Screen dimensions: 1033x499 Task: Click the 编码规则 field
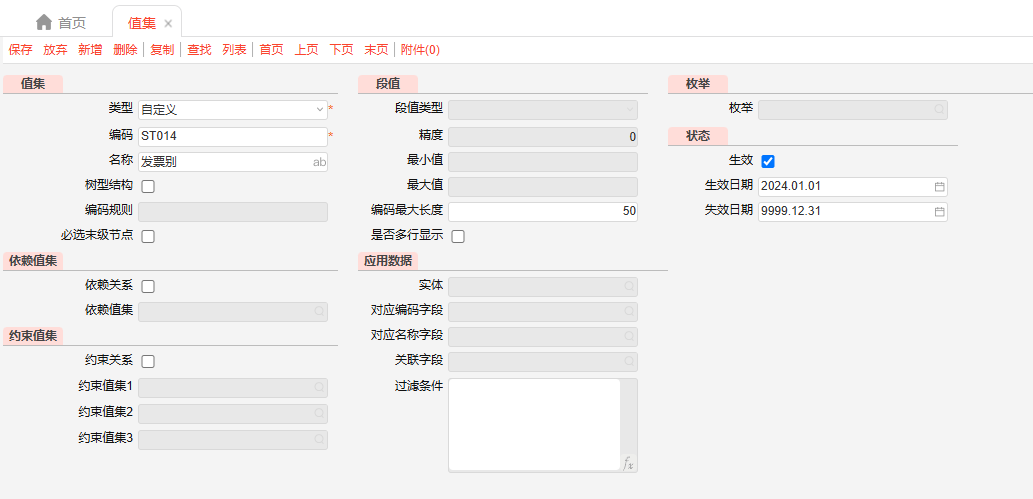pyautogui.click(x=233, y=212)
